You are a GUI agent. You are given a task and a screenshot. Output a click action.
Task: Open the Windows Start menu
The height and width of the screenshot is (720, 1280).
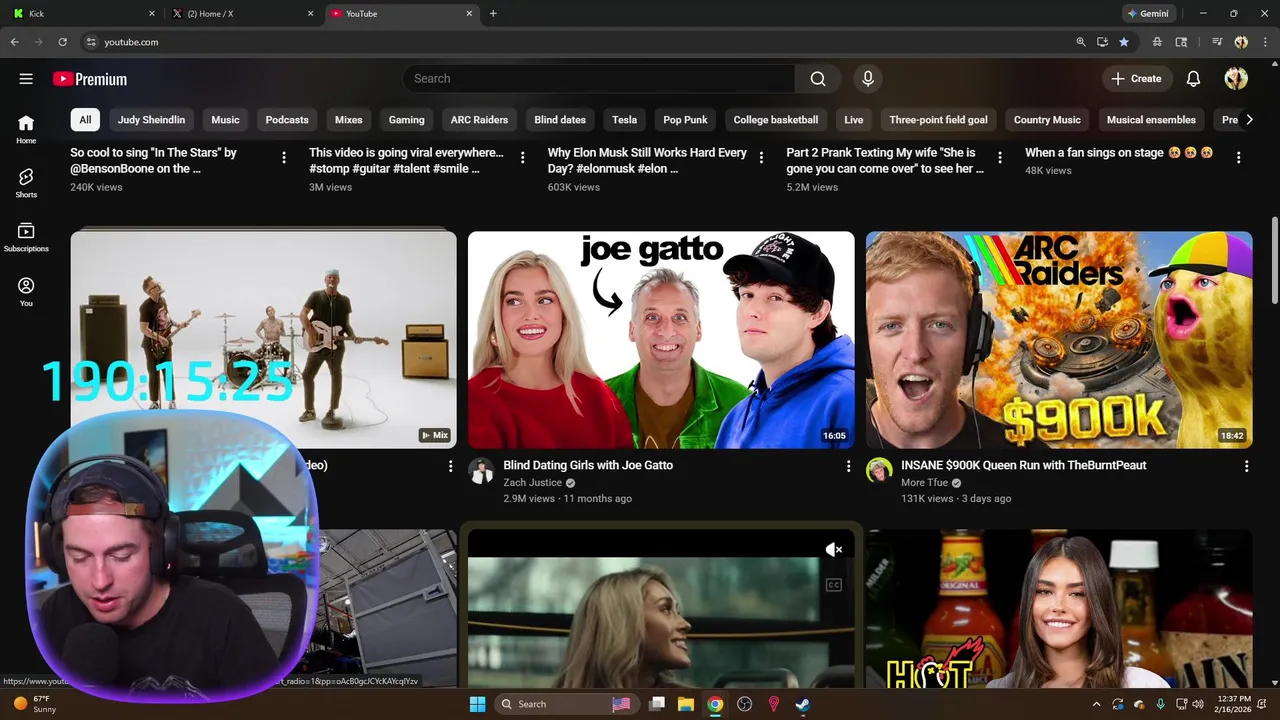pos(478,704)
